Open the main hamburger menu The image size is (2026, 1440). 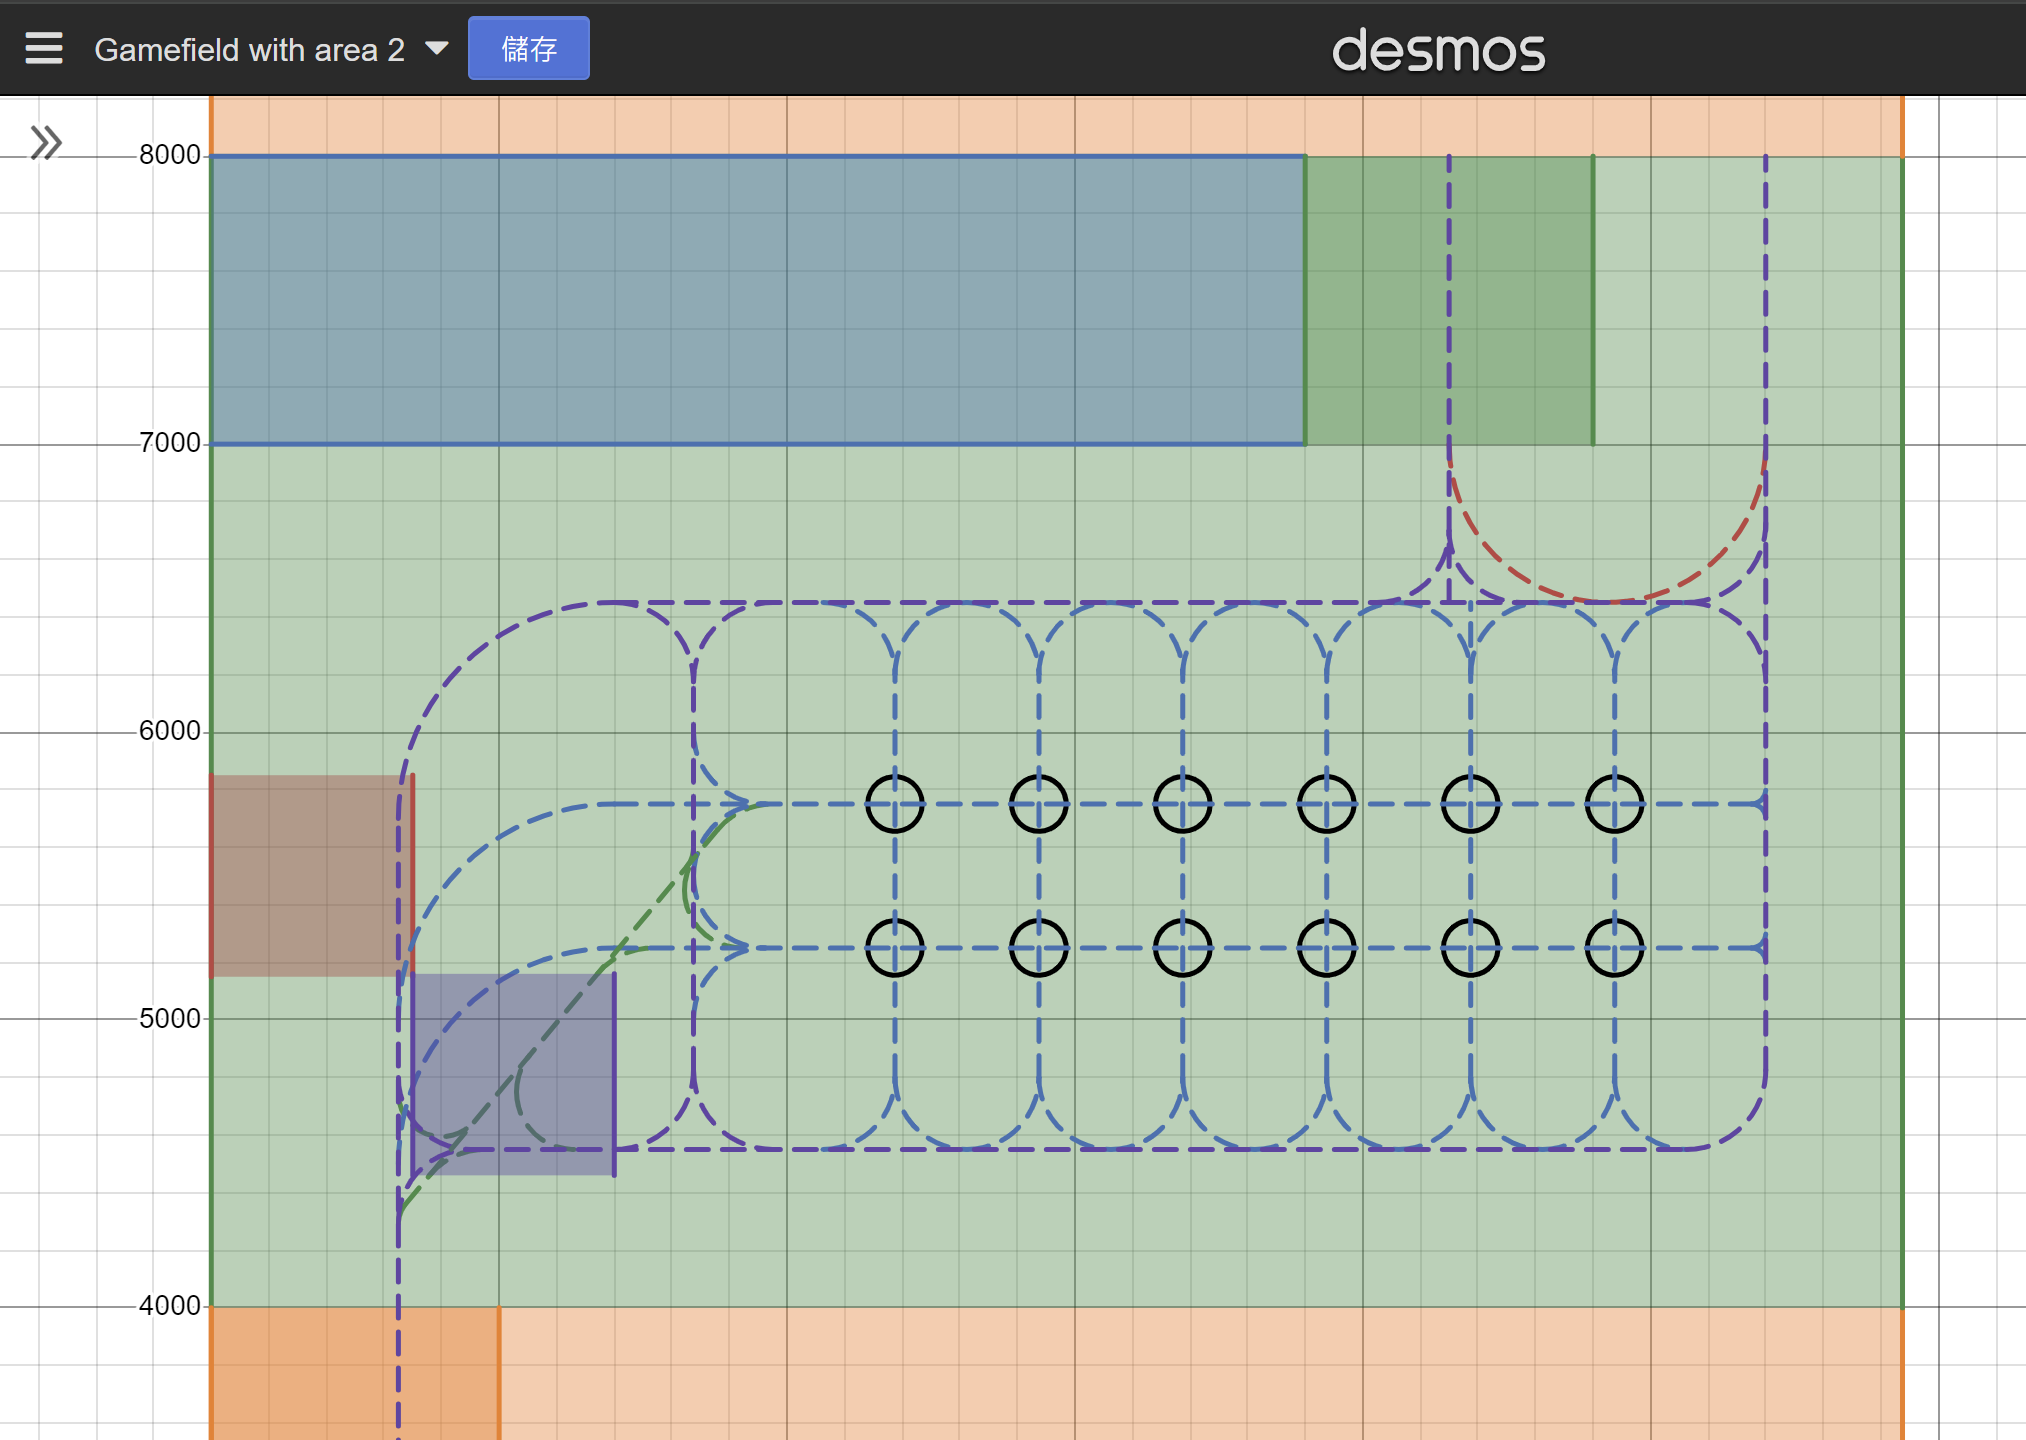(x=44, y=47)
